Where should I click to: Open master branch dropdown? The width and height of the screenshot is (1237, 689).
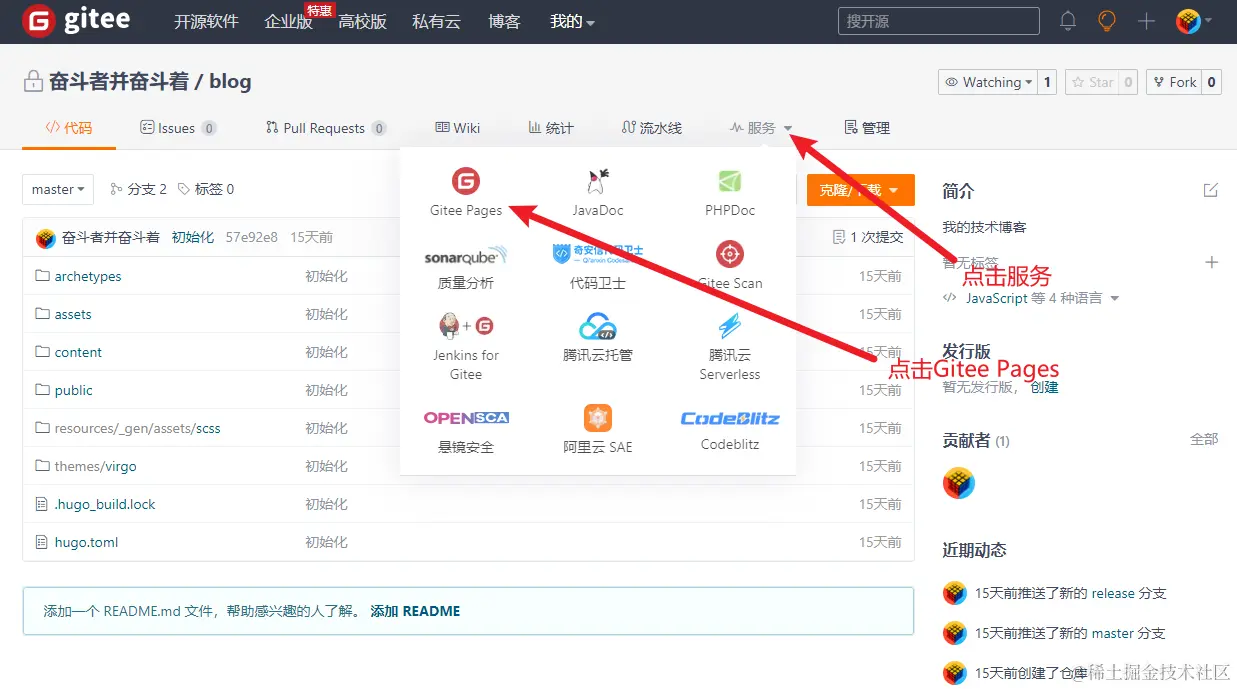pos(58,189)
